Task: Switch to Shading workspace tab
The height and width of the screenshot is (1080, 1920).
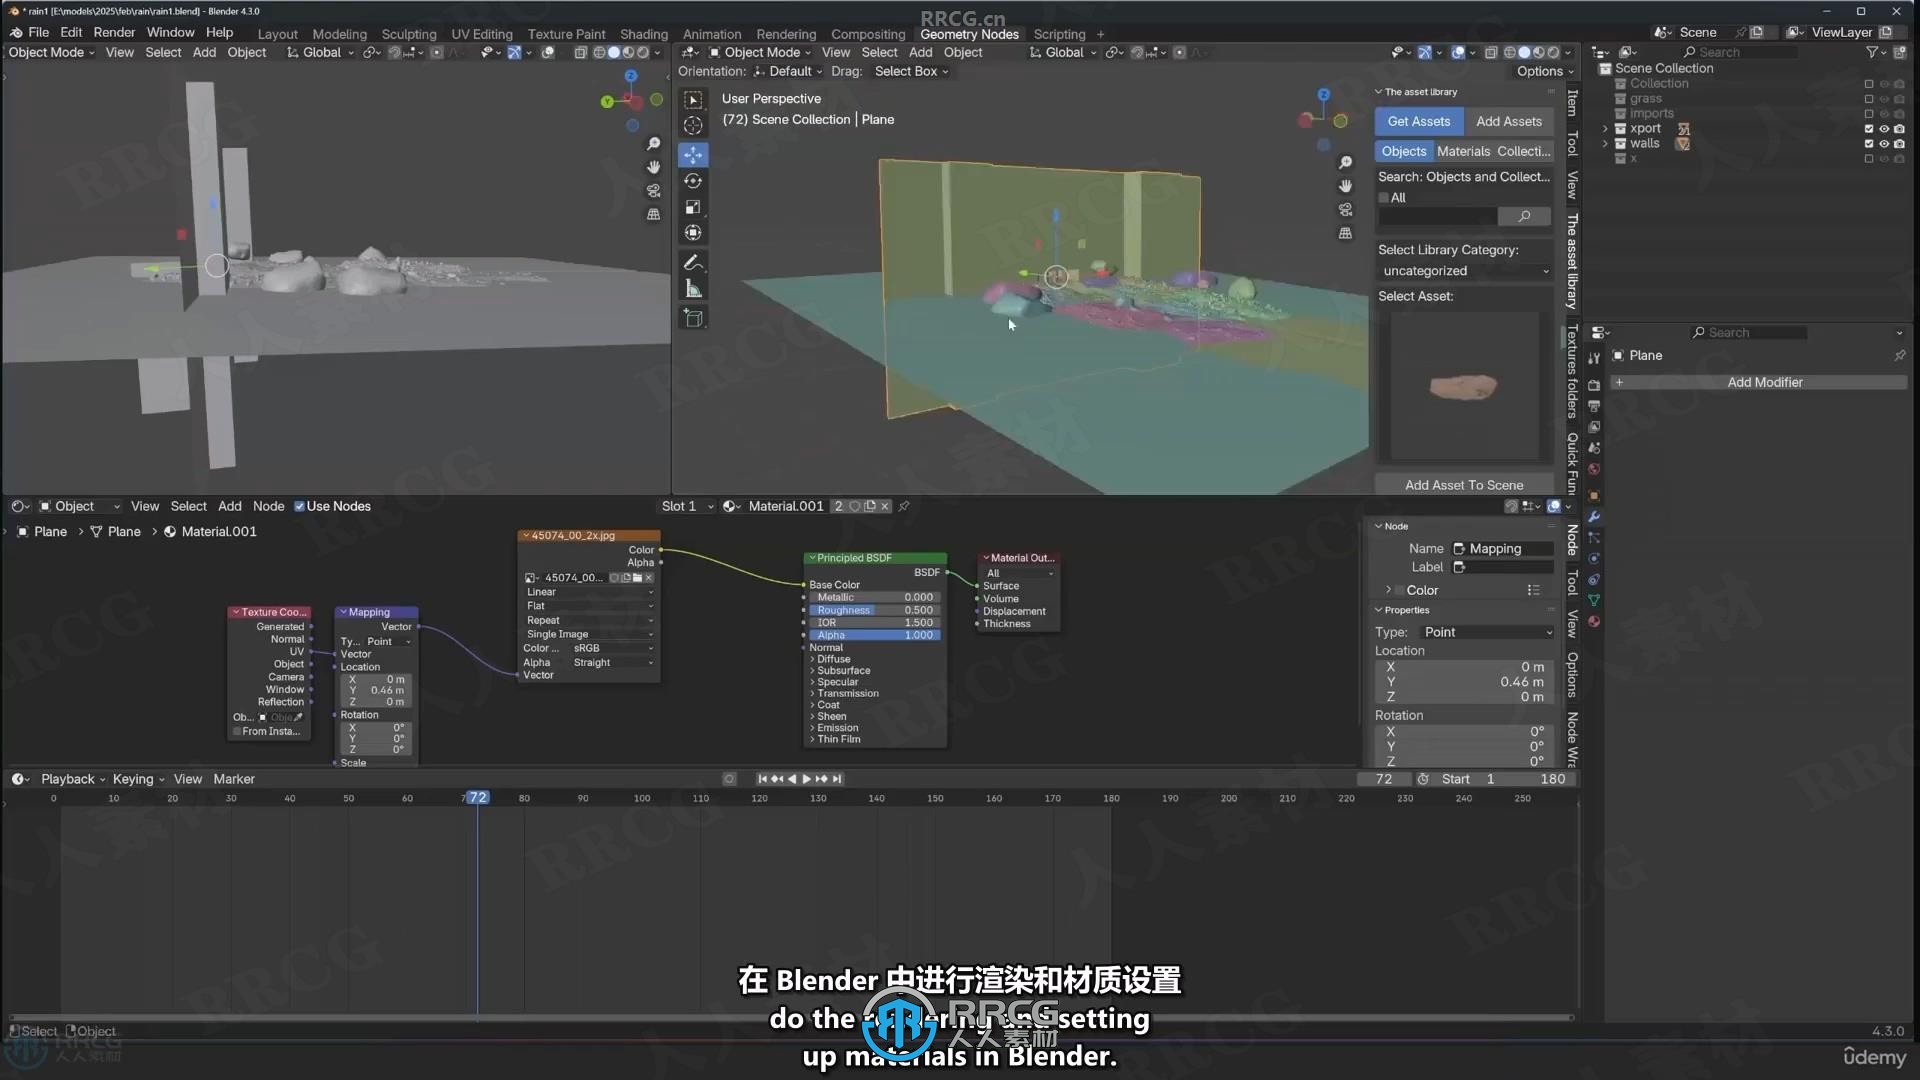Action: tap(643, 34)
